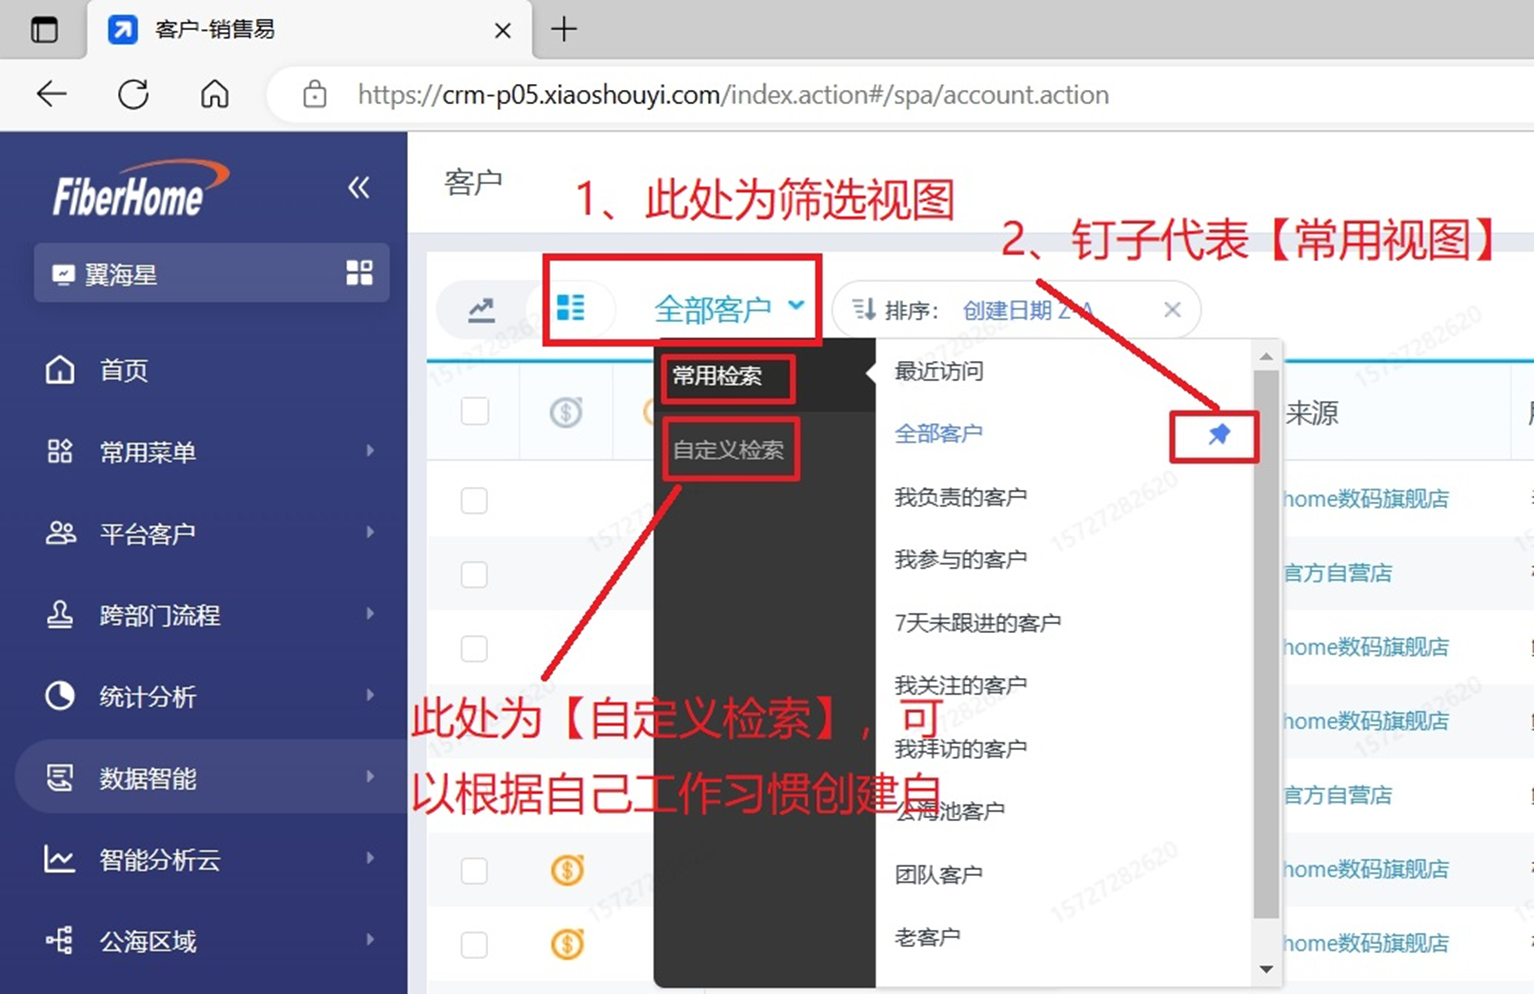Click the tab actions icon at top left
1534x994 pixels.
click(44, 29)
